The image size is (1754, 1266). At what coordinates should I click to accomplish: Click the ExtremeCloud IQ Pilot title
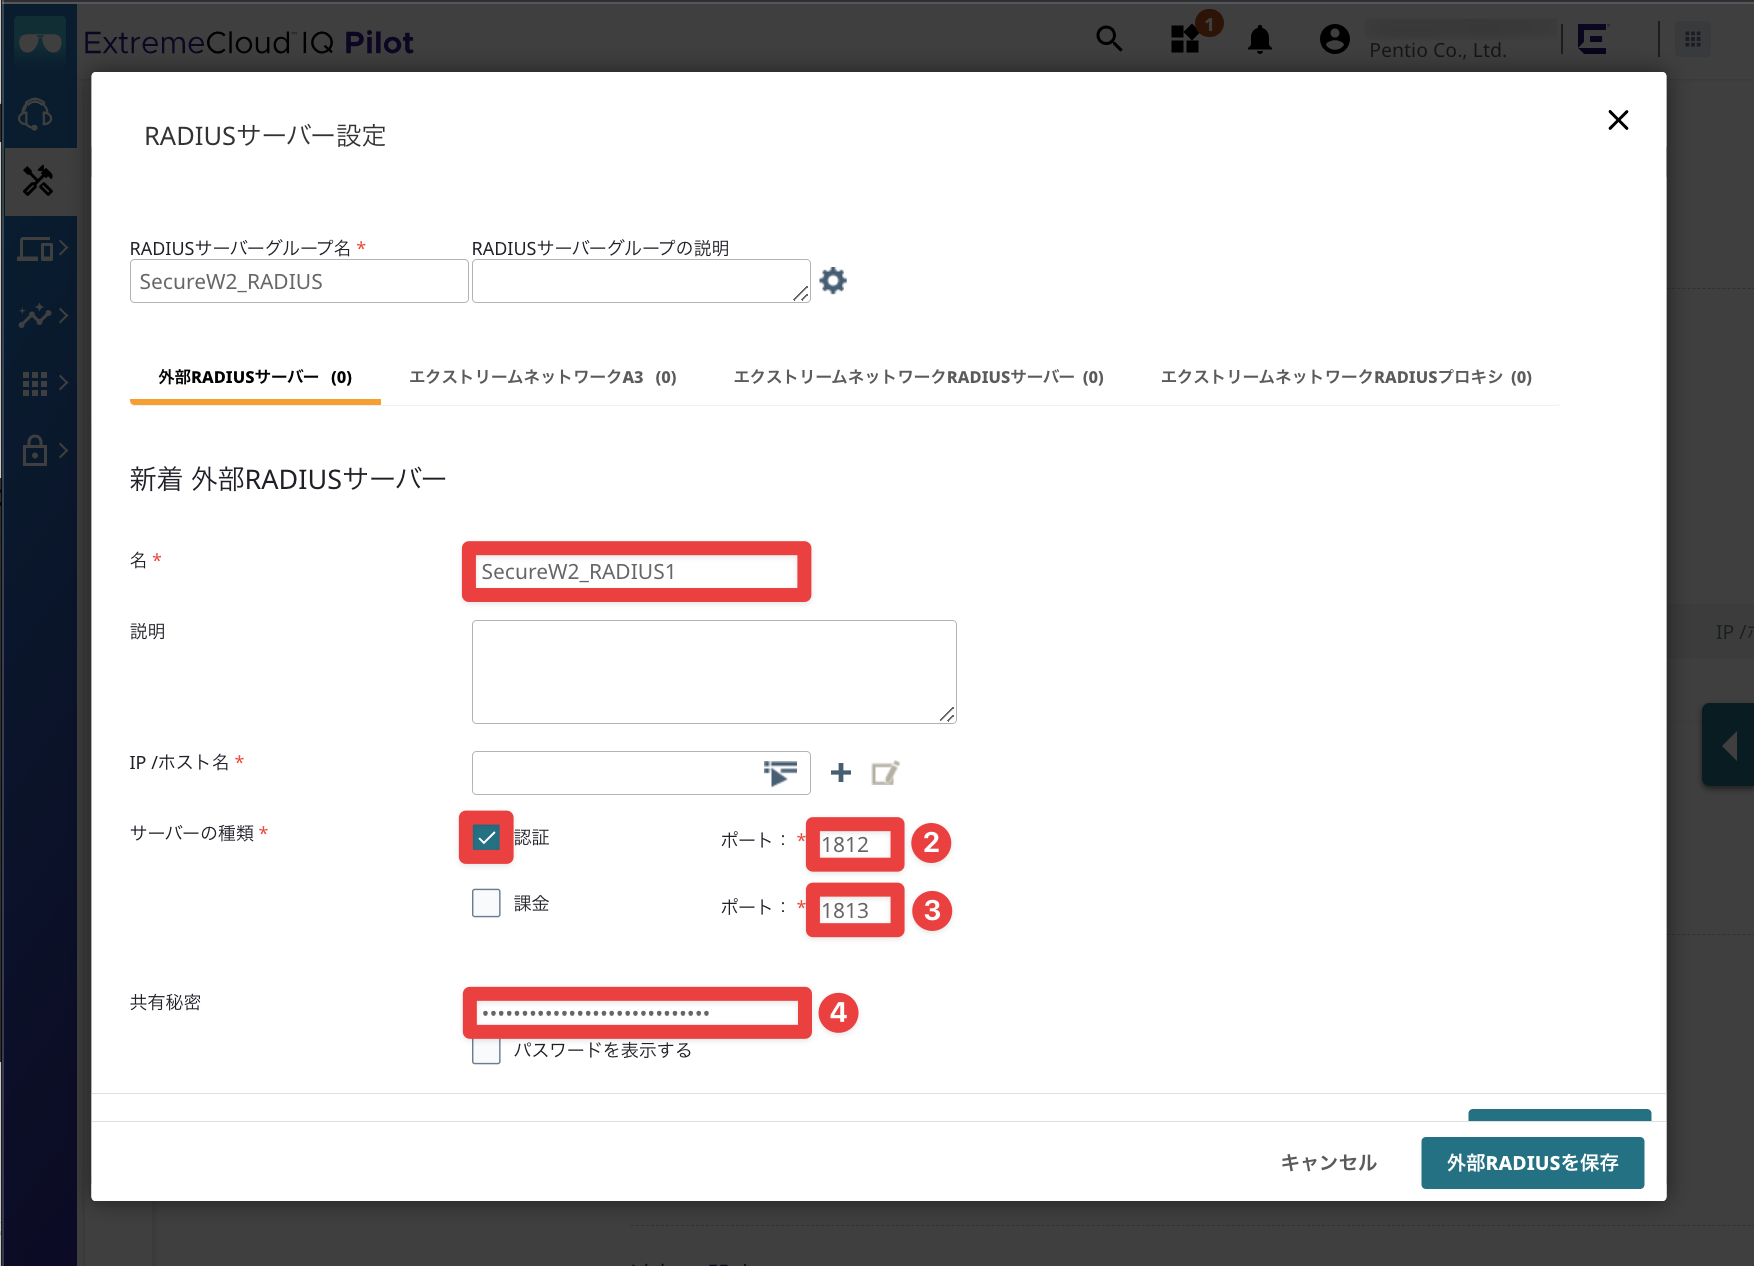248,42
